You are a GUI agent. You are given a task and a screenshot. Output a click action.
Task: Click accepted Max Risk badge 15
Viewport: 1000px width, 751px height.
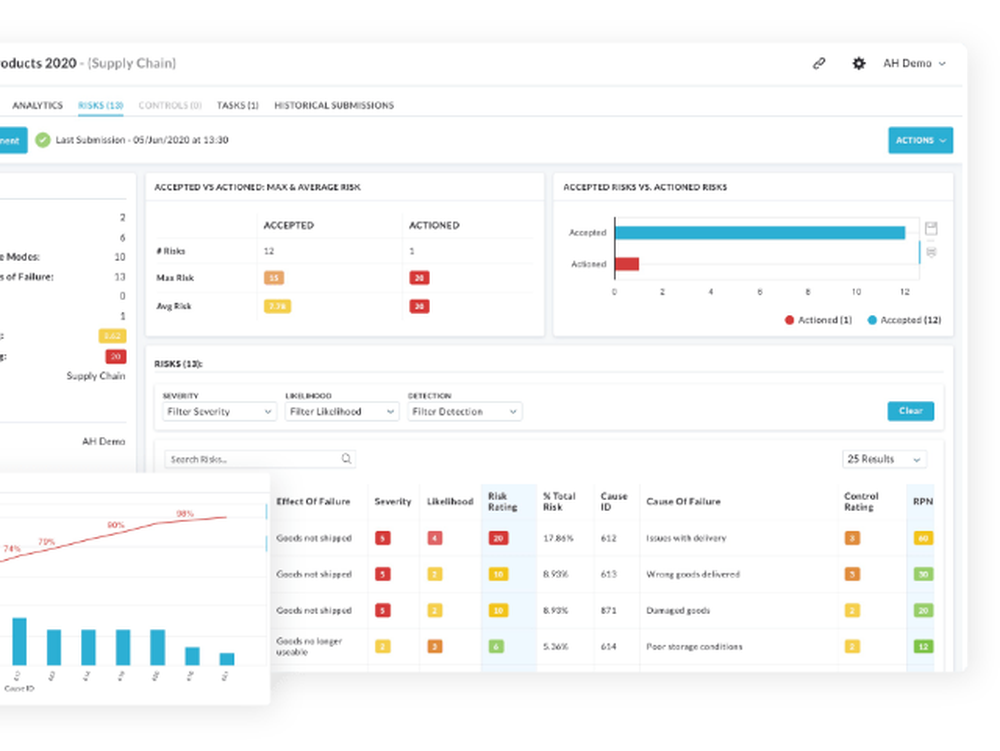(x=274, y=278)
